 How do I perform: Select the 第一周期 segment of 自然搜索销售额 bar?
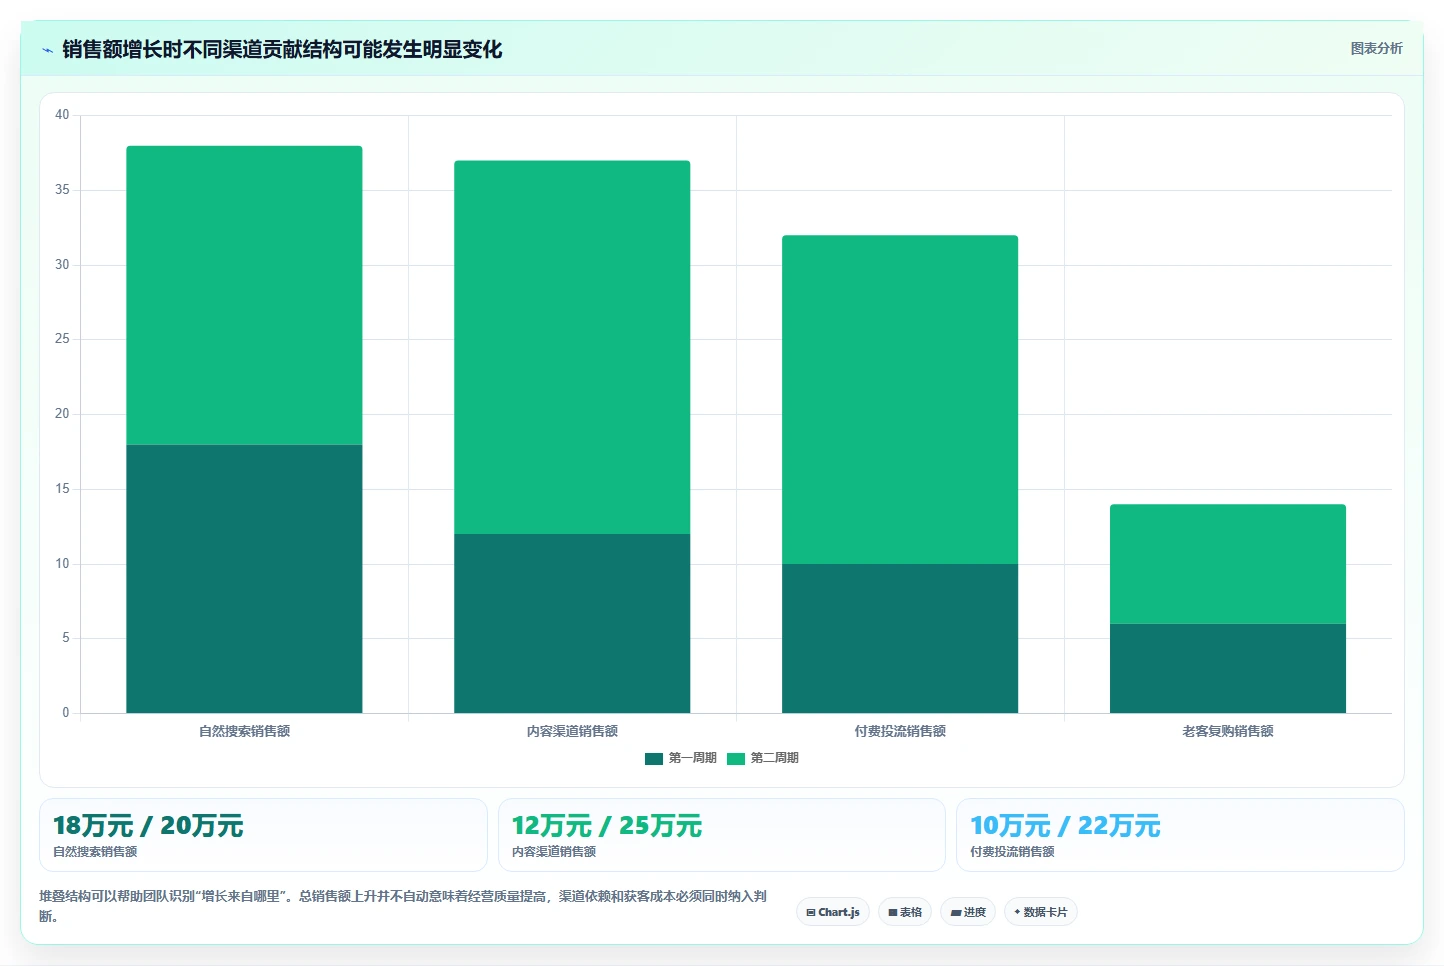coord(244,579)
